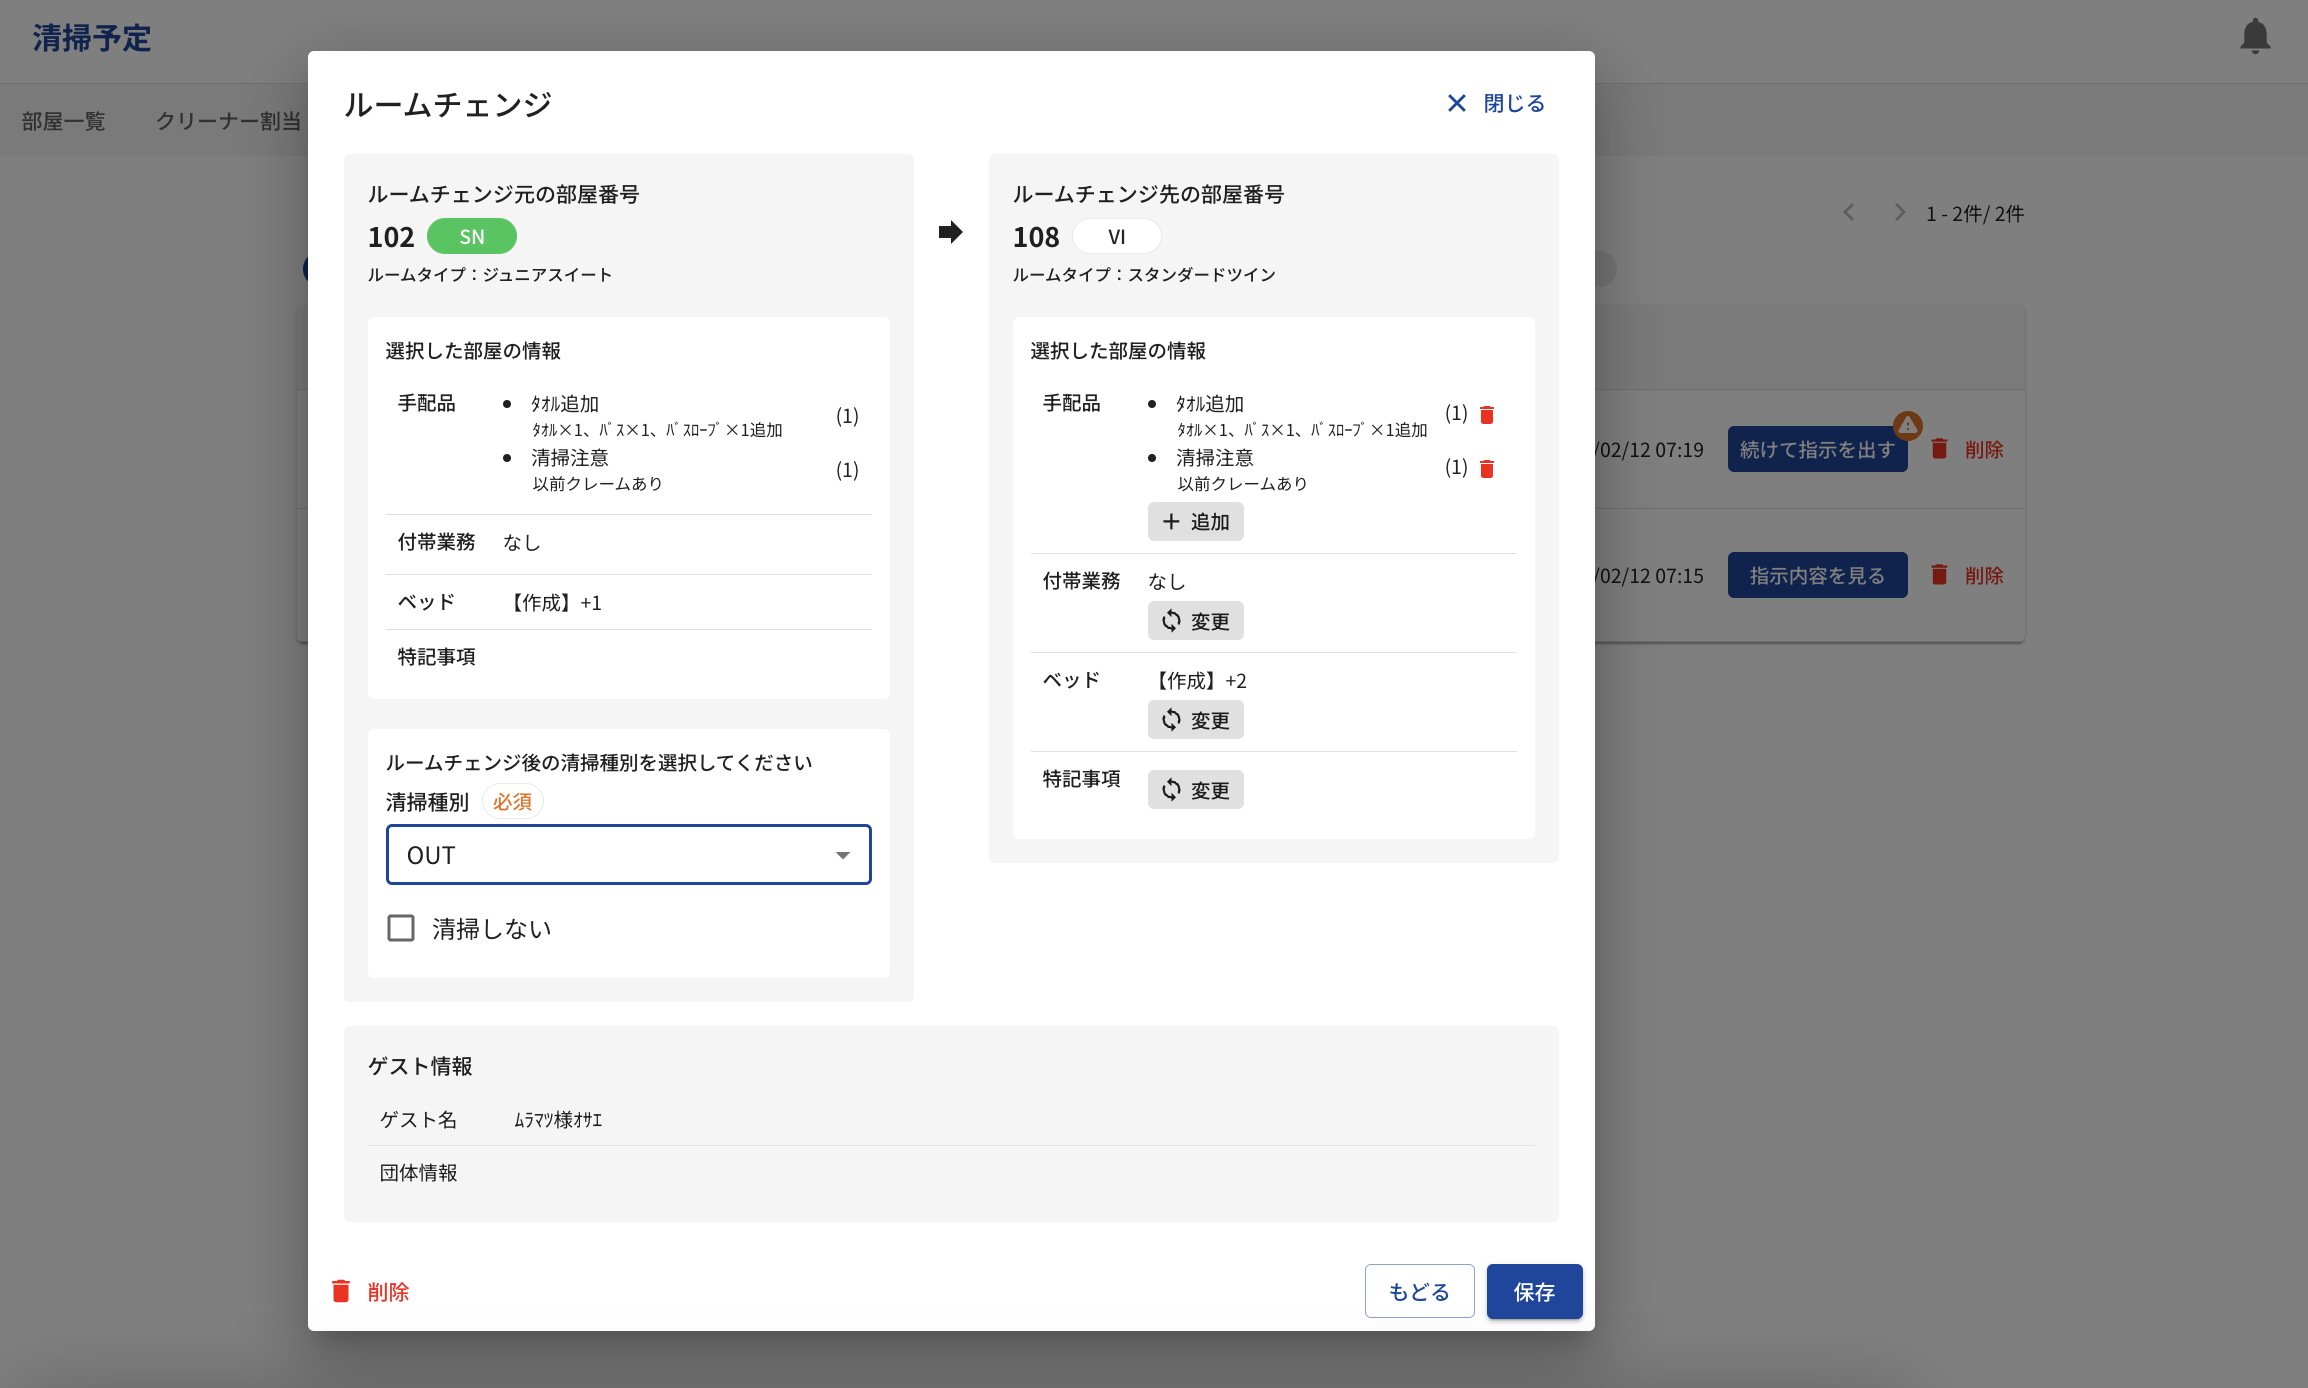
Task: Click the guest name ﾑﾗﾏﾂ様ｵｻｴ
Action: tap(558, 1120)
